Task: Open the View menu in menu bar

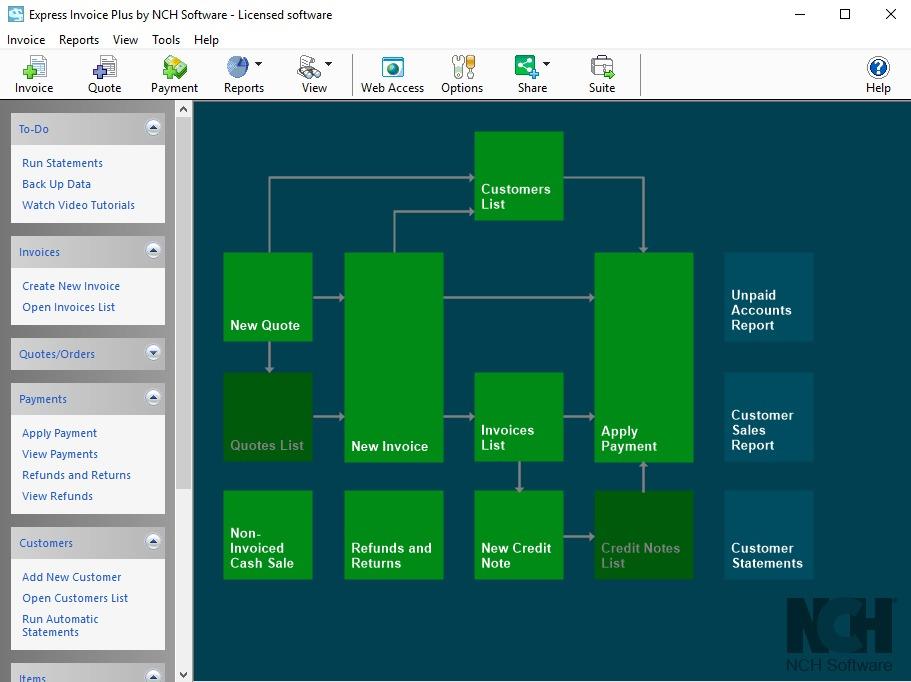Action: pyautogui.click(x=125, y=40)
